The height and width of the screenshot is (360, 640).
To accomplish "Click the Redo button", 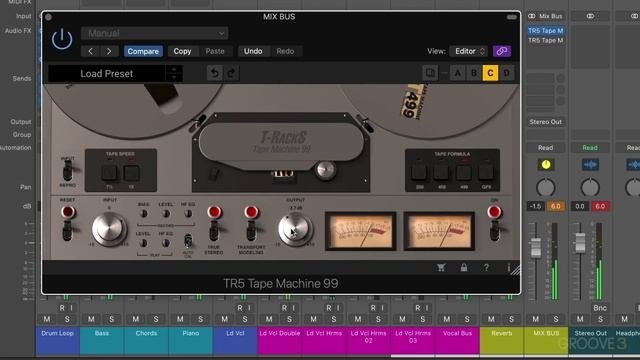I will (x=285, y=51).
